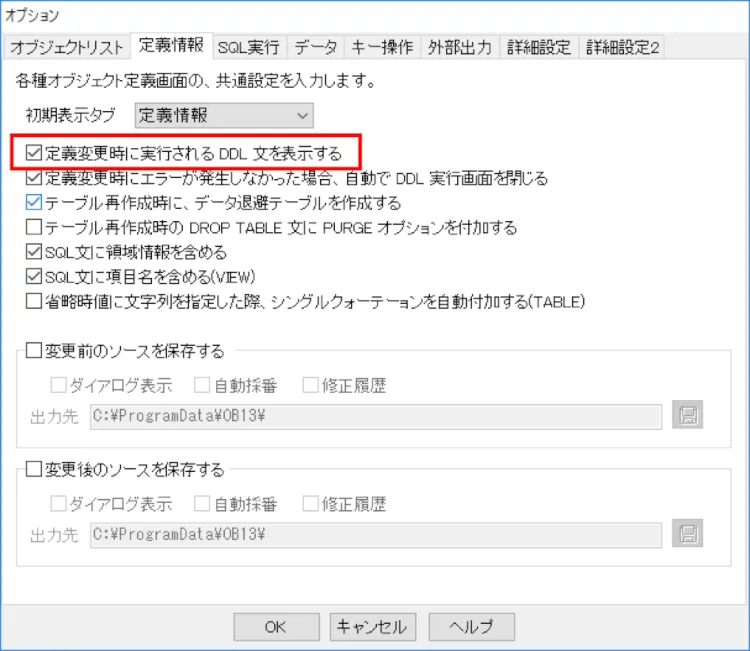
Task: Click the キャンセル button
Action: pos(373,627)
